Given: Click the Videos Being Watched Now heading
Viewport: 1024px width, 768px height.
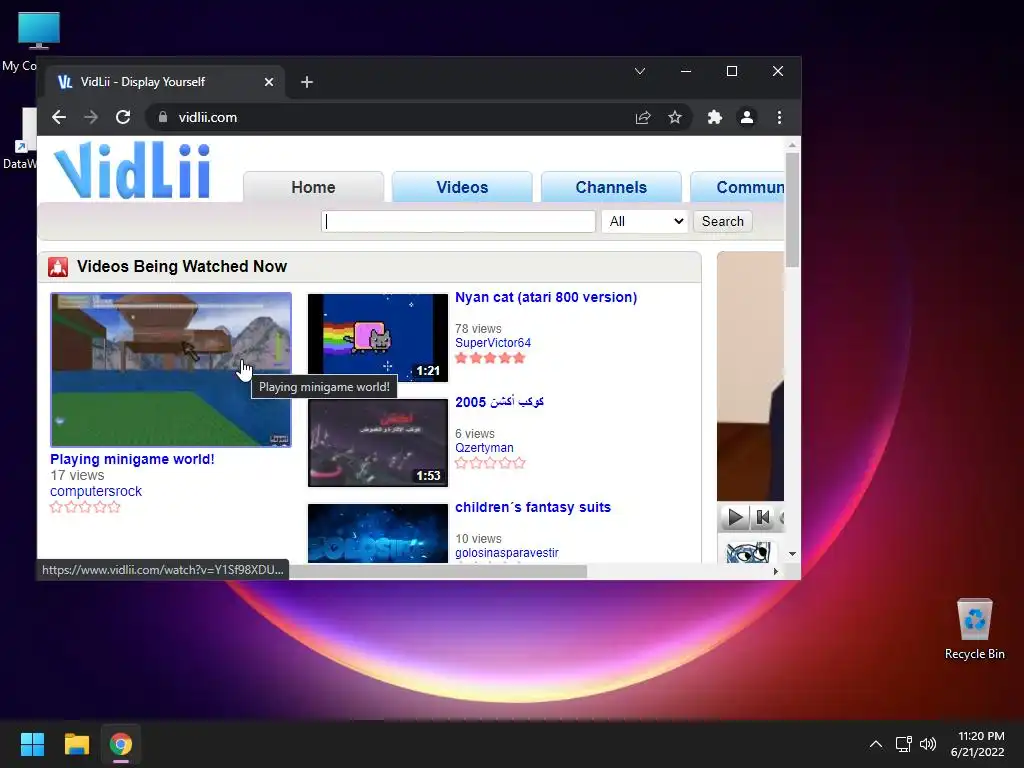Looking at the screenshot, I should click(182, 266).
